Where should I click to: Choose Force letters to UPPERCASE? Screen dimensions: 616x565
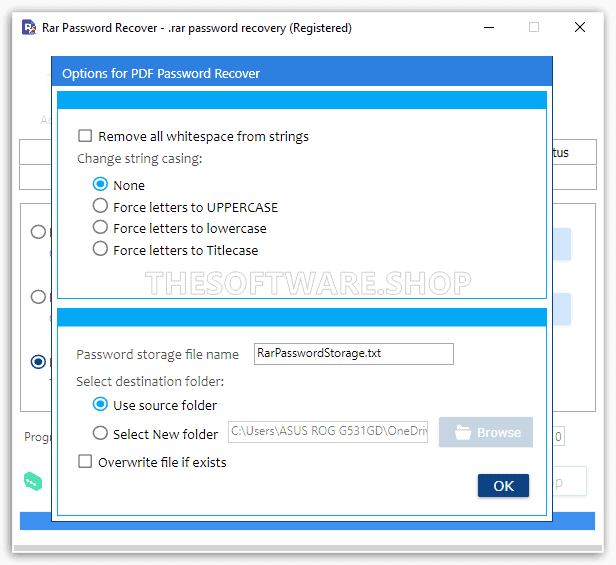pos(100,207)
